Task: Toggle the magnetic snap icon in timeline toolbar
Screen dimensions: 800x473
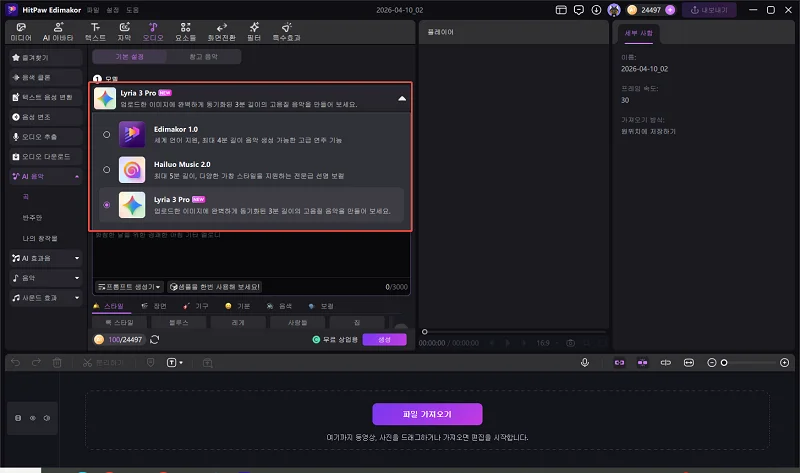Action: [642, 363]
